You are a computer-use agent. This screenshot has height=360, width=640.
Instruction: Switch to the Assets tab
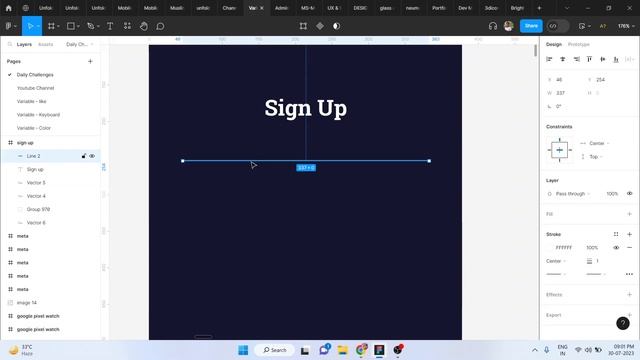46,44
